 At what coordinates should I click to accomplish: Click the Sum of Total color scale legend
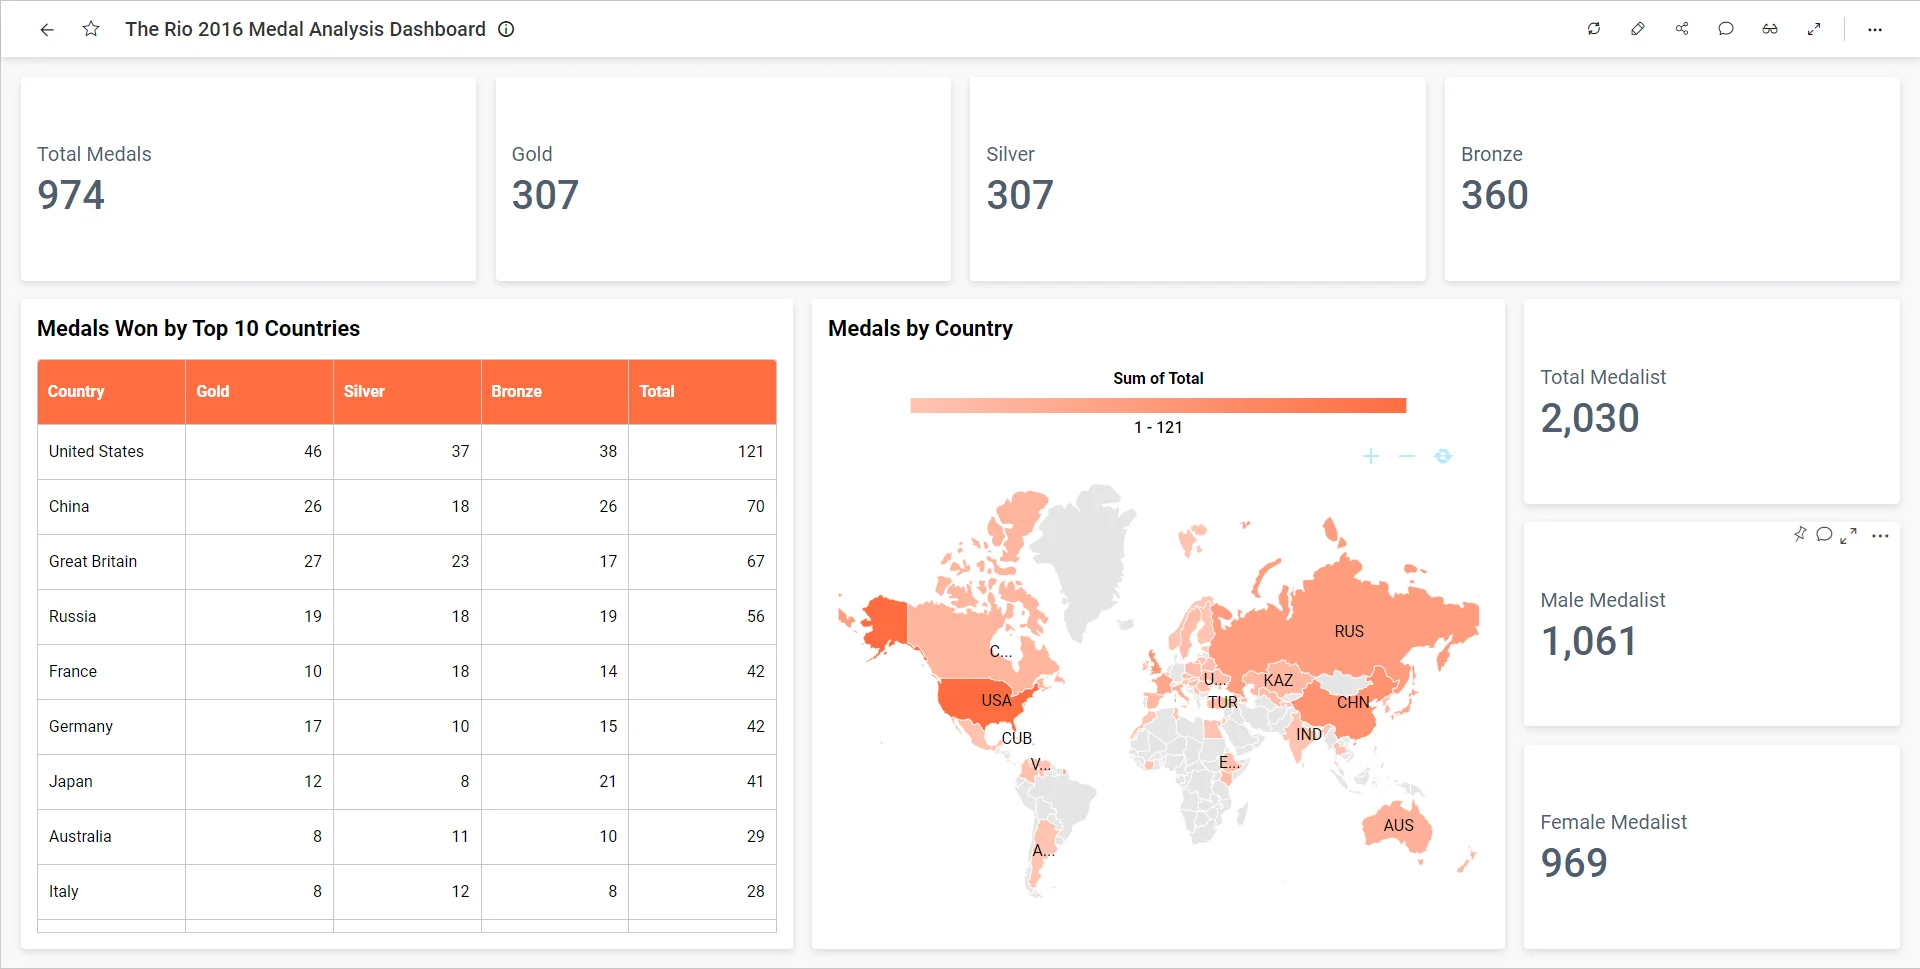(x=1157, y=404)
